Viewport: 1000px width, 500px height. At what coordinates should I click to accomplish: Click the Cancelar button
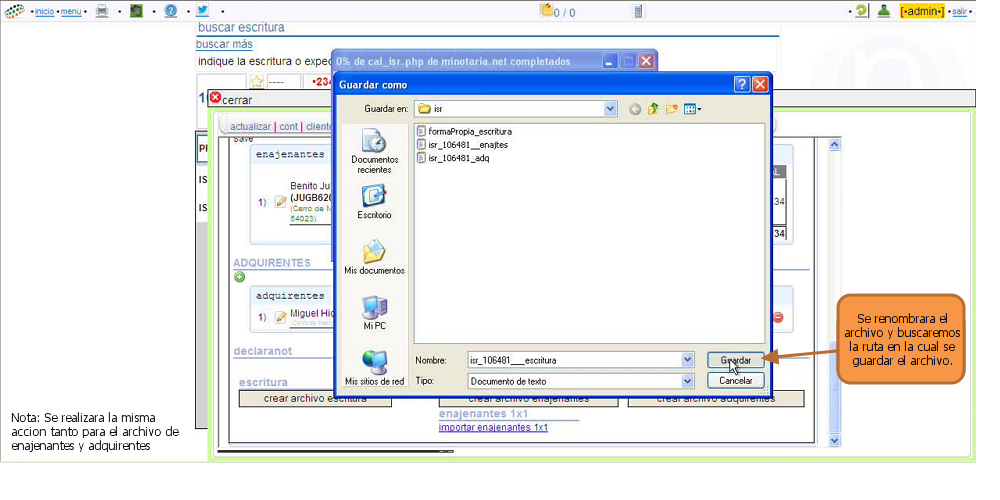[x=735, y=381]
